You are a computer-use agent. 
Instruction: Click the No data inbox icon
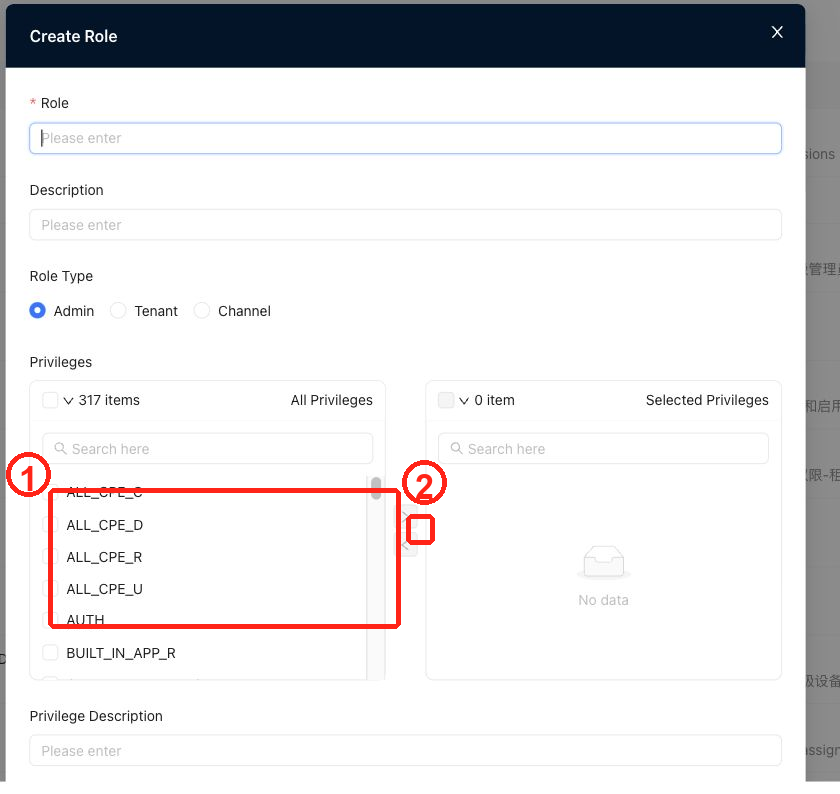[x=604, y=562]
